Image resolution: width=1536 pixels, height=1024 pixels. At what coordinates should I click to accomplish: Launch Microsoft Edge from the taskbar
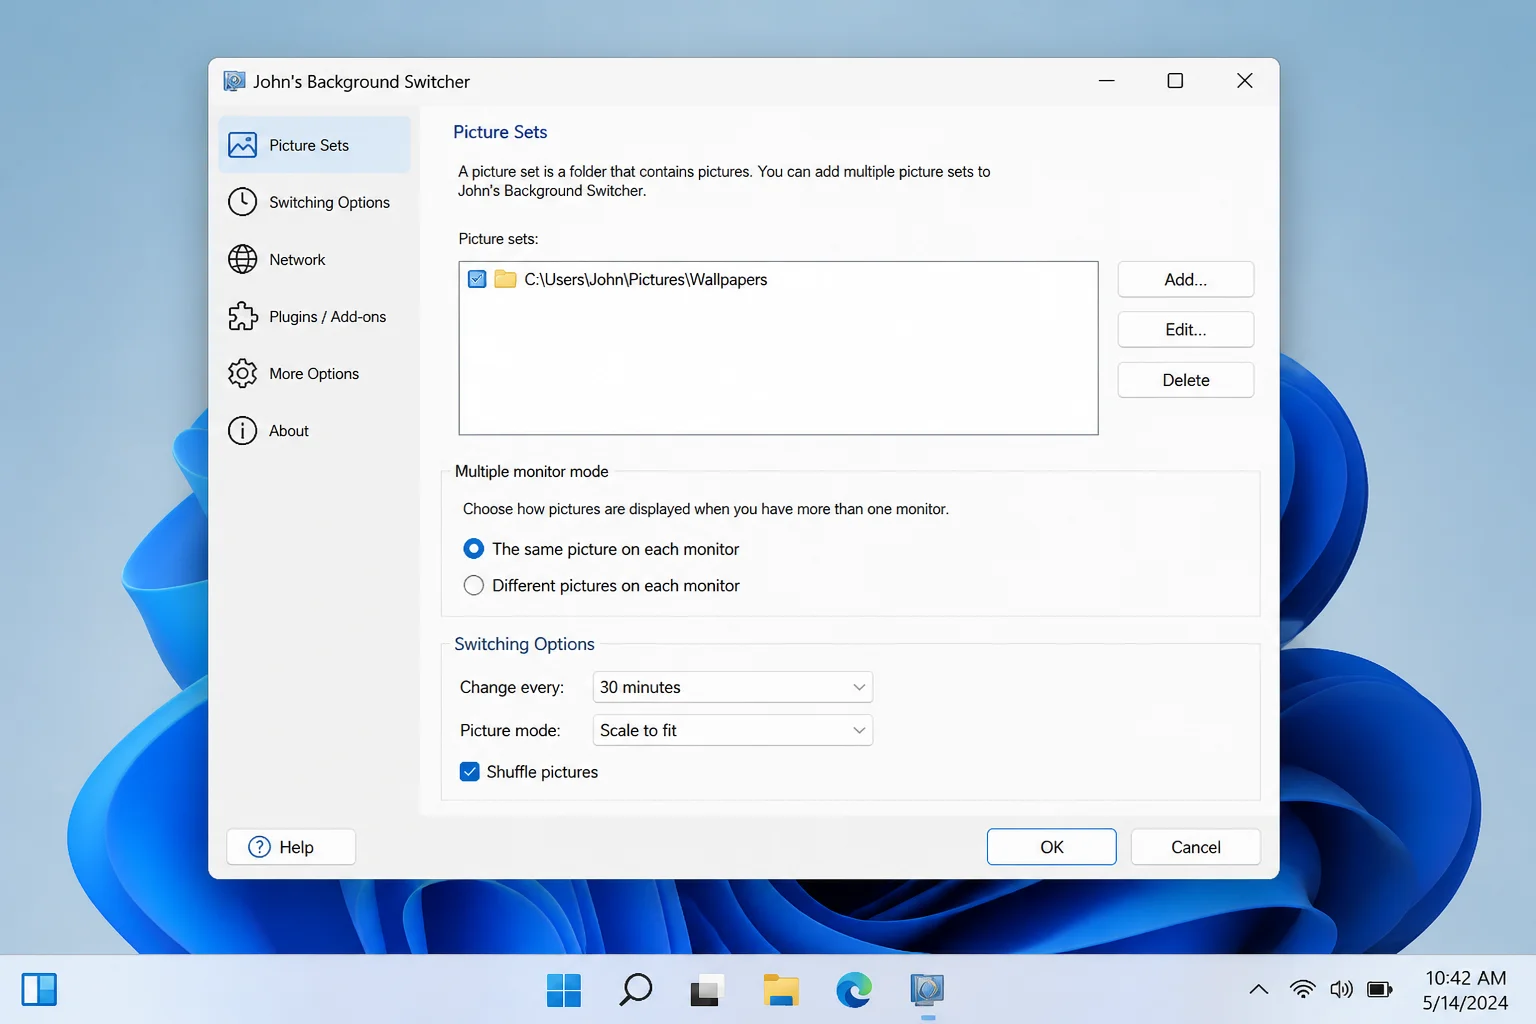click(854, 990)
